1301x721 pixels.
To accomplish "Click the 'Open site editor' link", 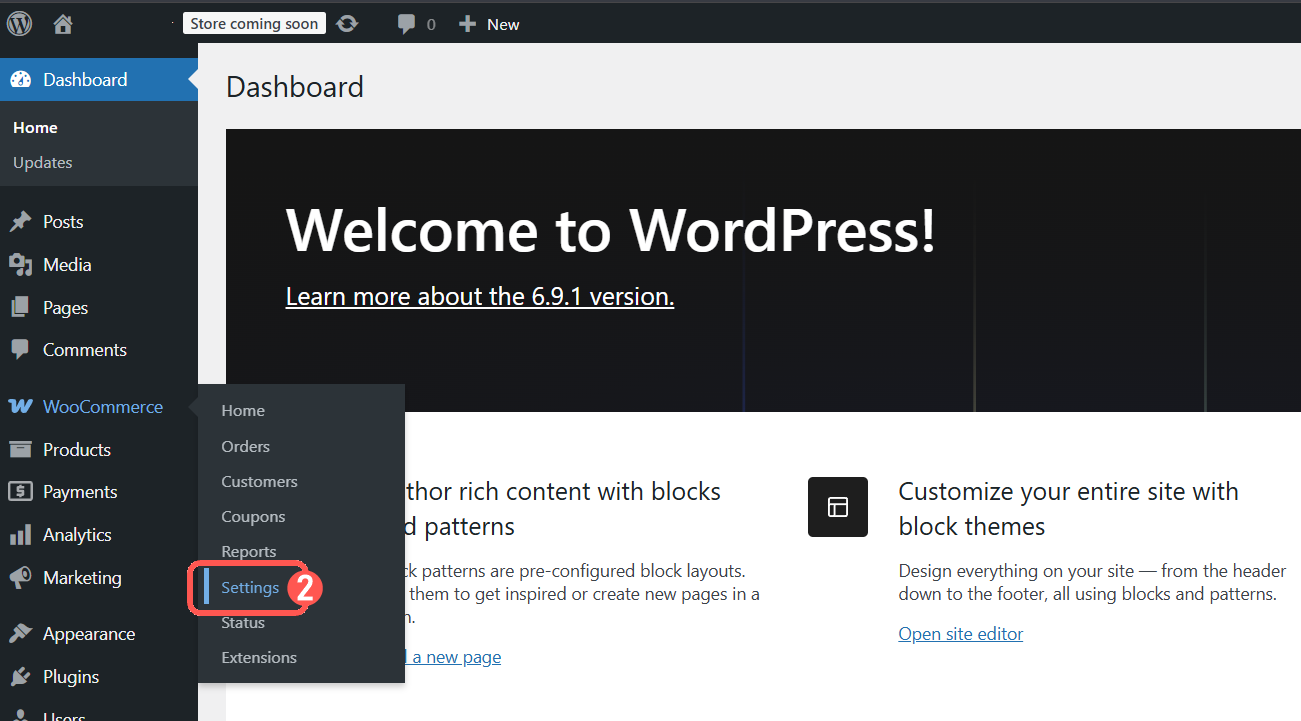I will 961,634.
